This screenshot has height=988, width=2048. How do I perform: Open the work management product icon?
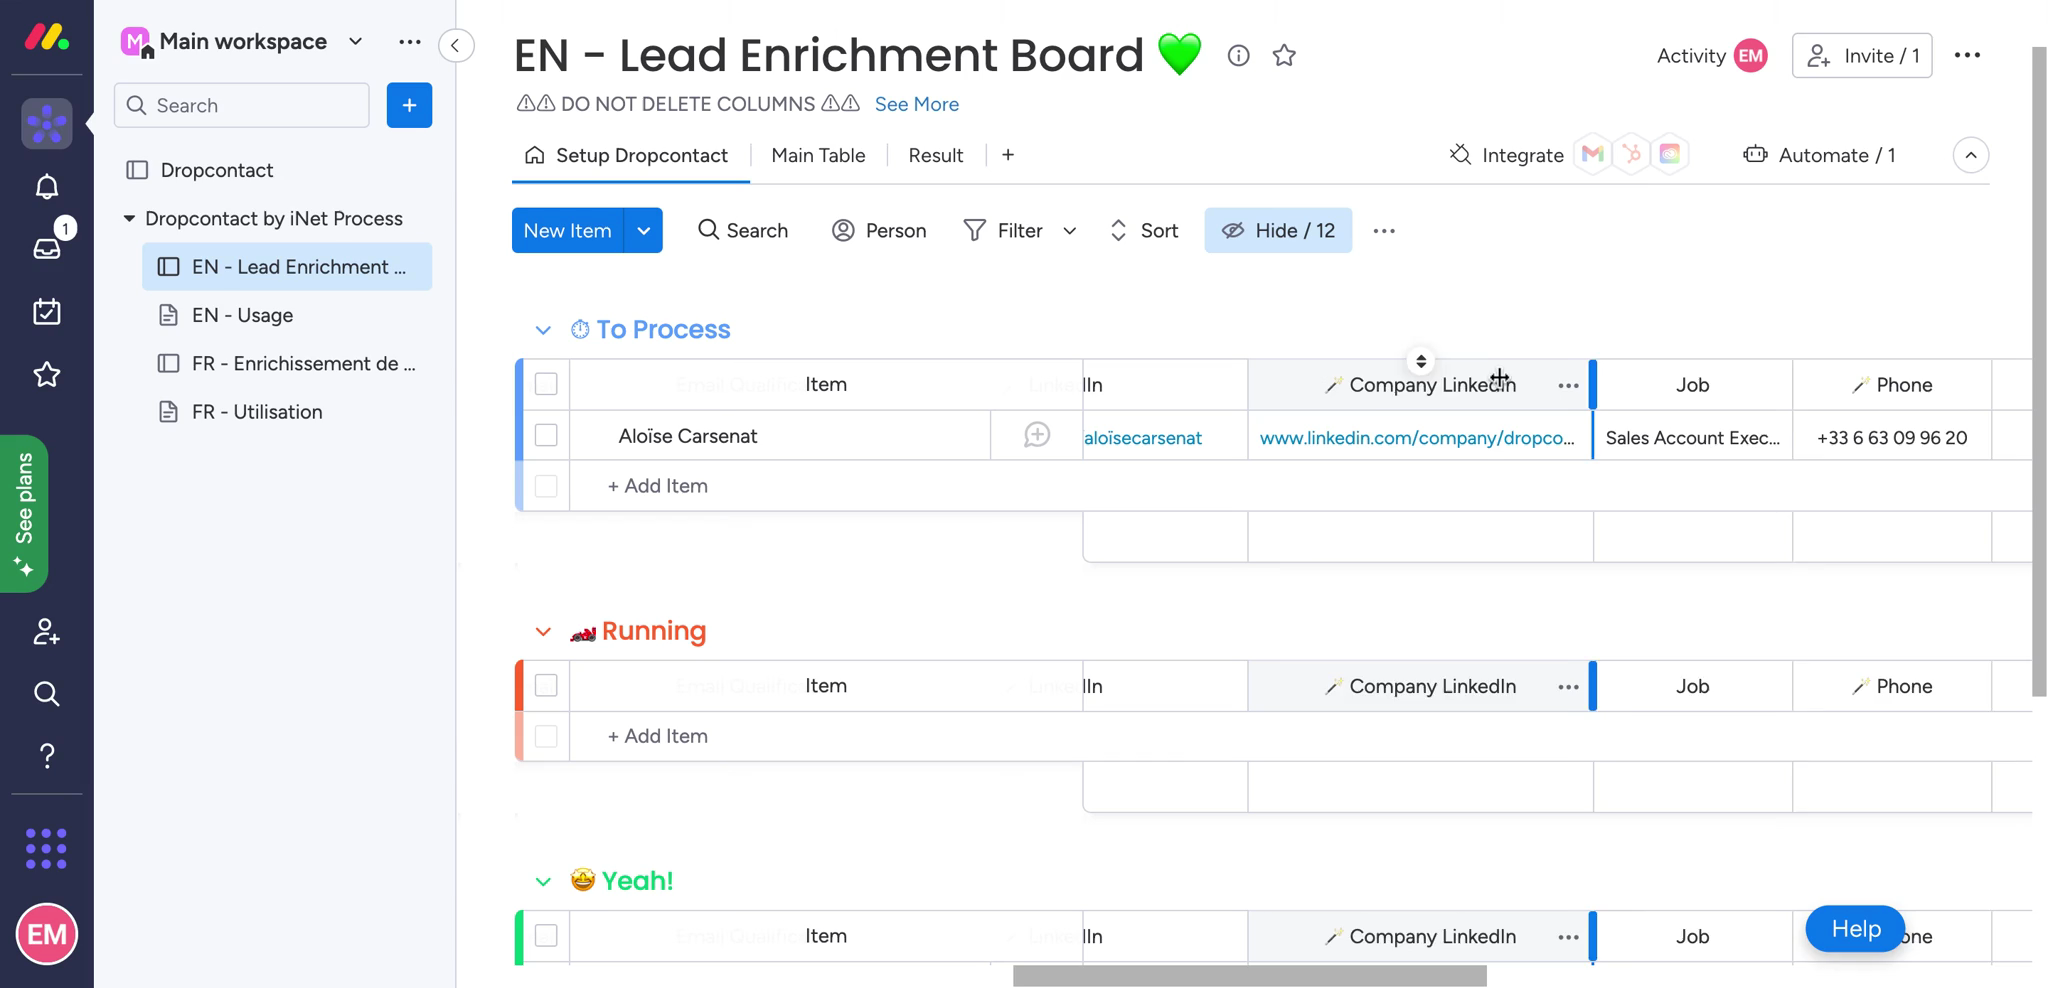(x=47, y=124)
